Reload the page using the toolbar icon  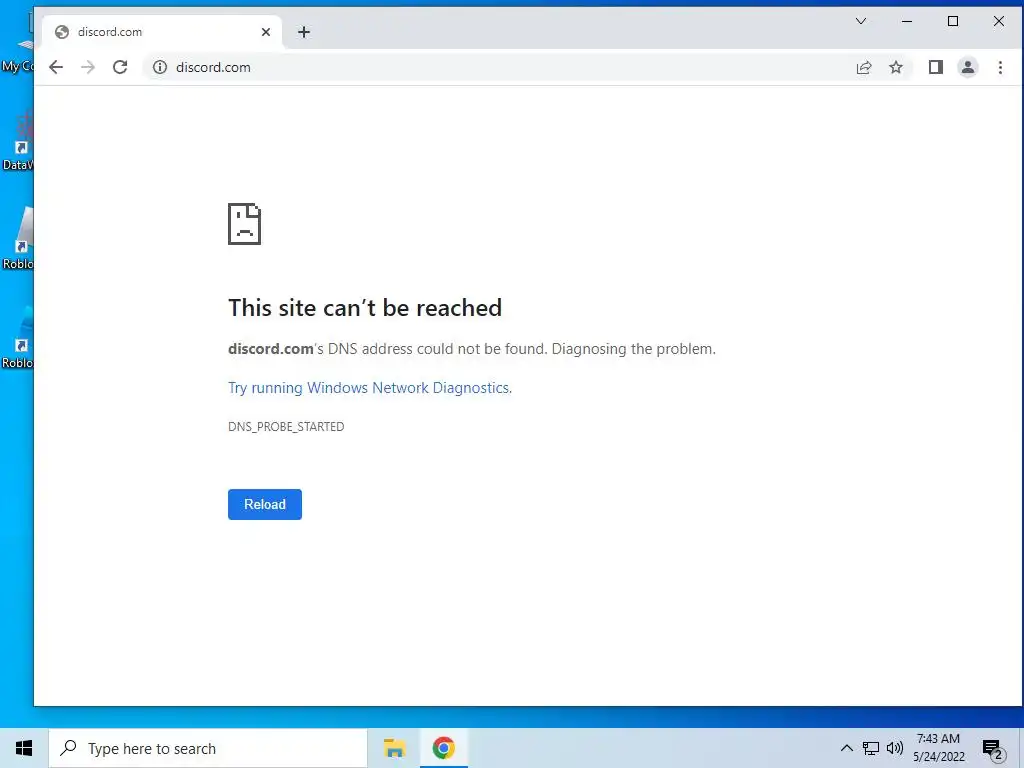120,67
